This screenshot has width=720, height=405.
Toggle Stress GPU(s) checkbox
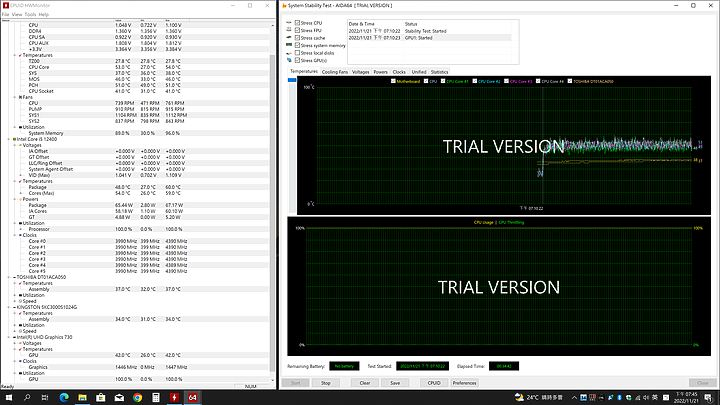point(298,60)
